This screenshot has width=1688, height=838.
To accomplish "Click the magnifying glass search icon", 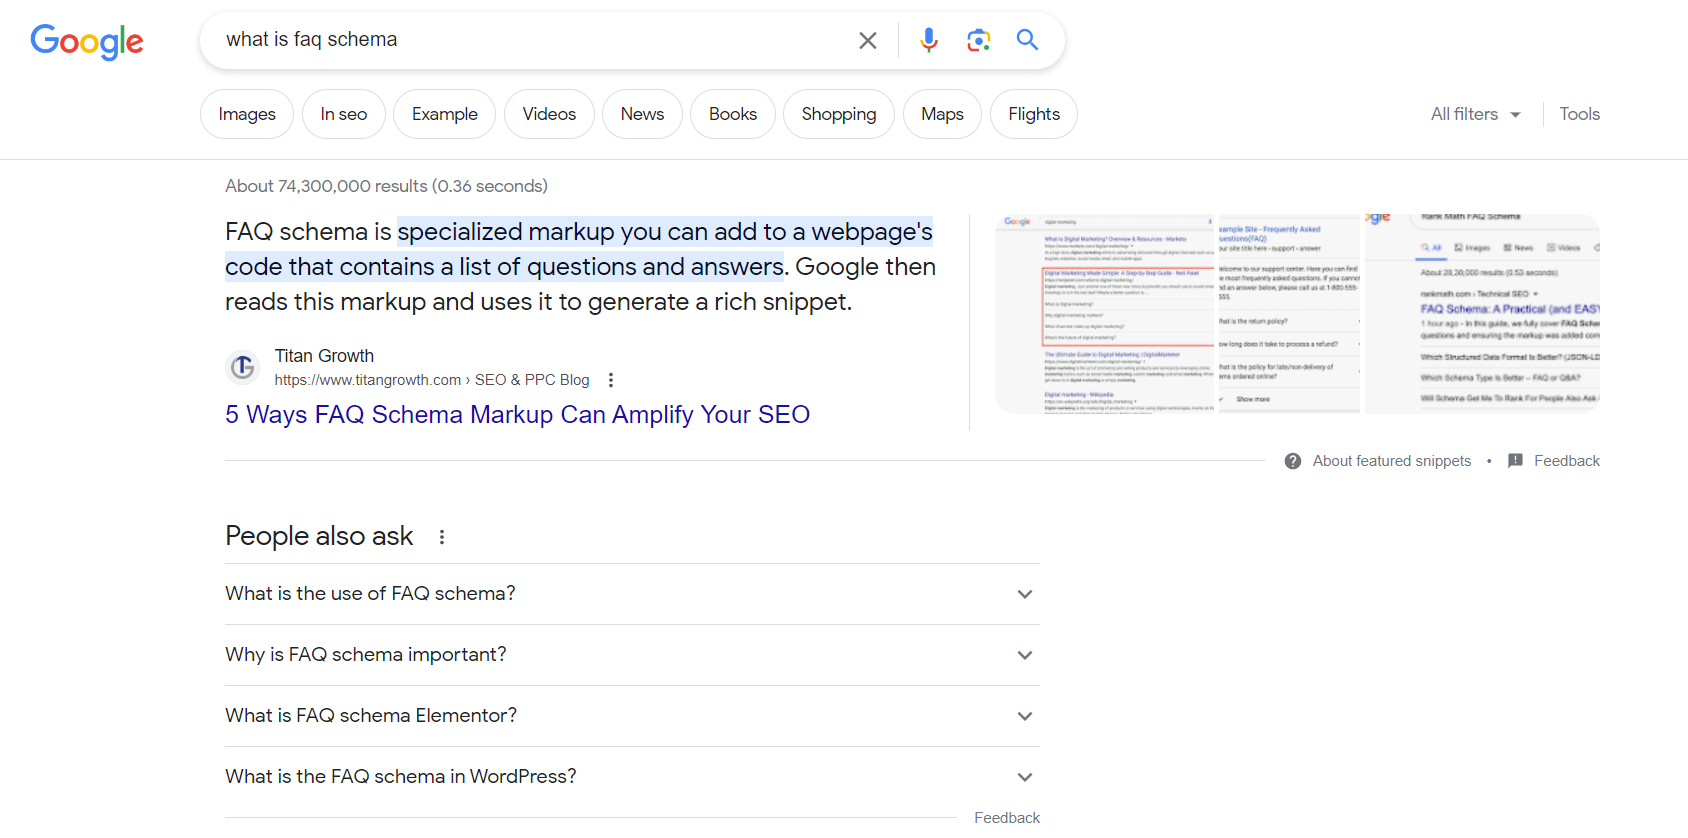I will tap(1027, 40).
